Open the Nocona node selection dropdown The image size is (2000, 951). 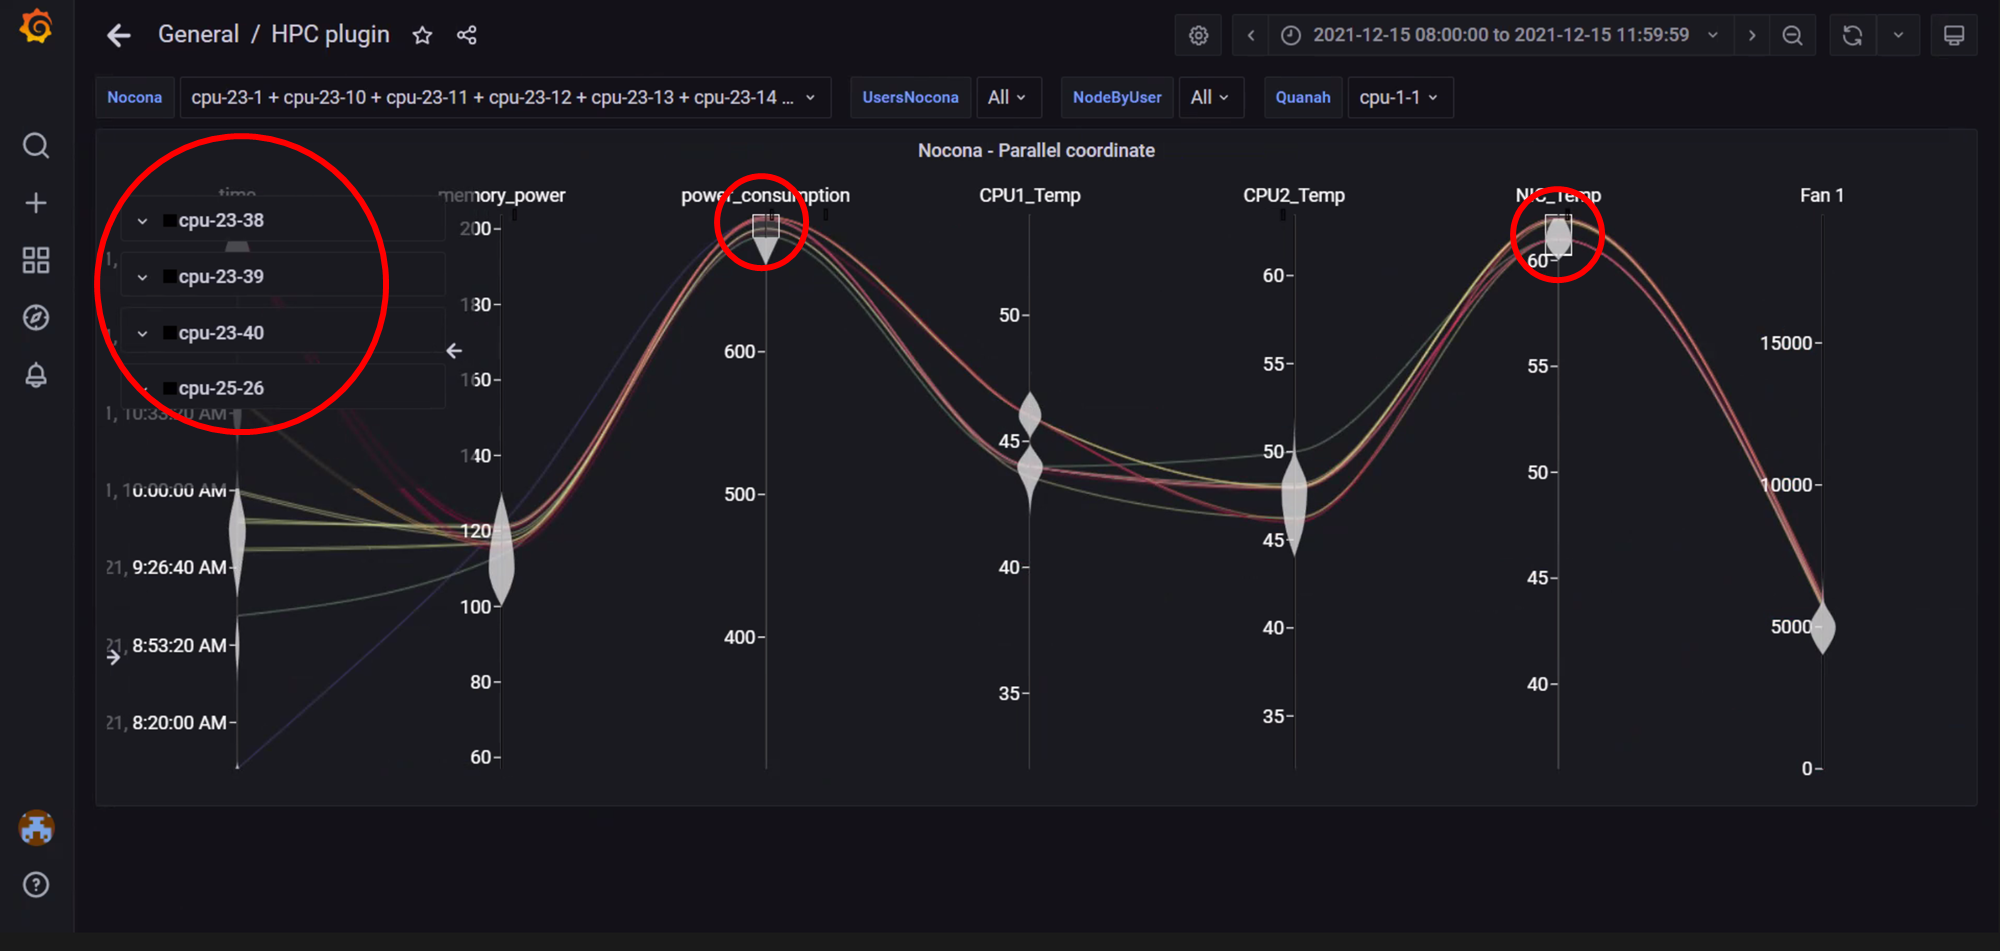pyautogui.click(x=504, y=98)
